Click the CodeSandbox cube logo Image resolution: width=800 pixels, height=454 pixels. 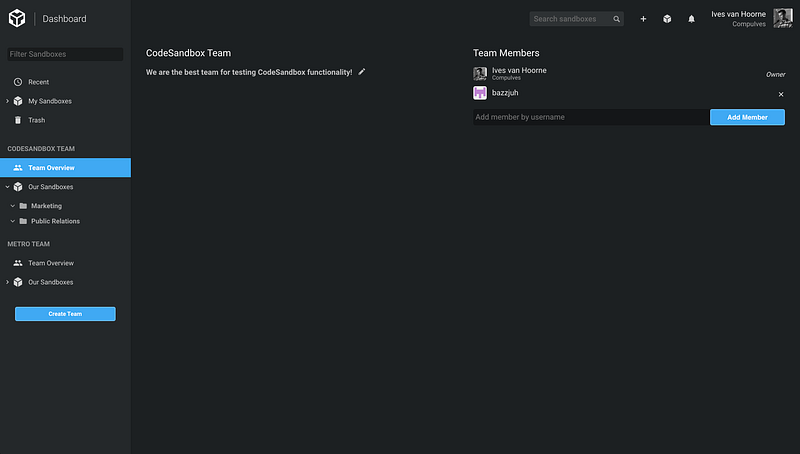17,18
